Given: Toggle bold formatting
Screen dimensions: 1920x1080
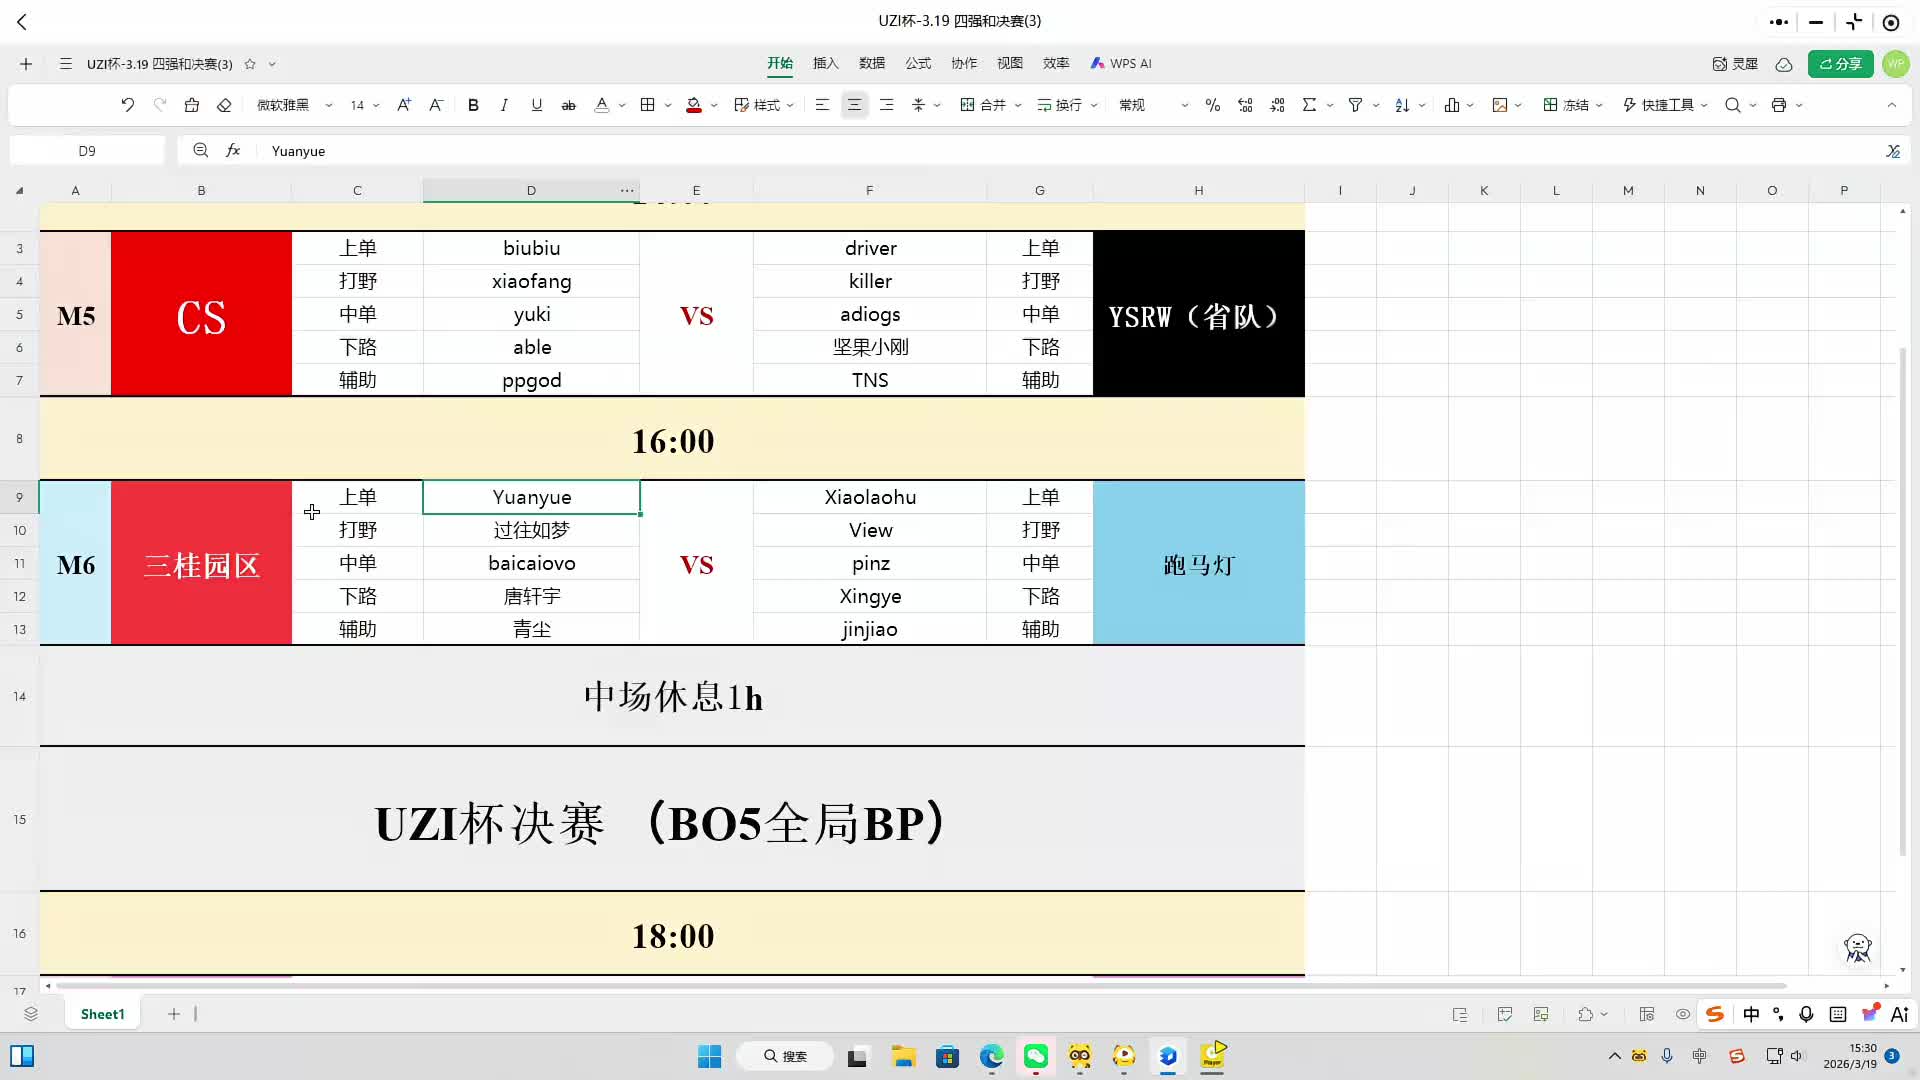Looking at the screenshot, I should pos(473,105).
